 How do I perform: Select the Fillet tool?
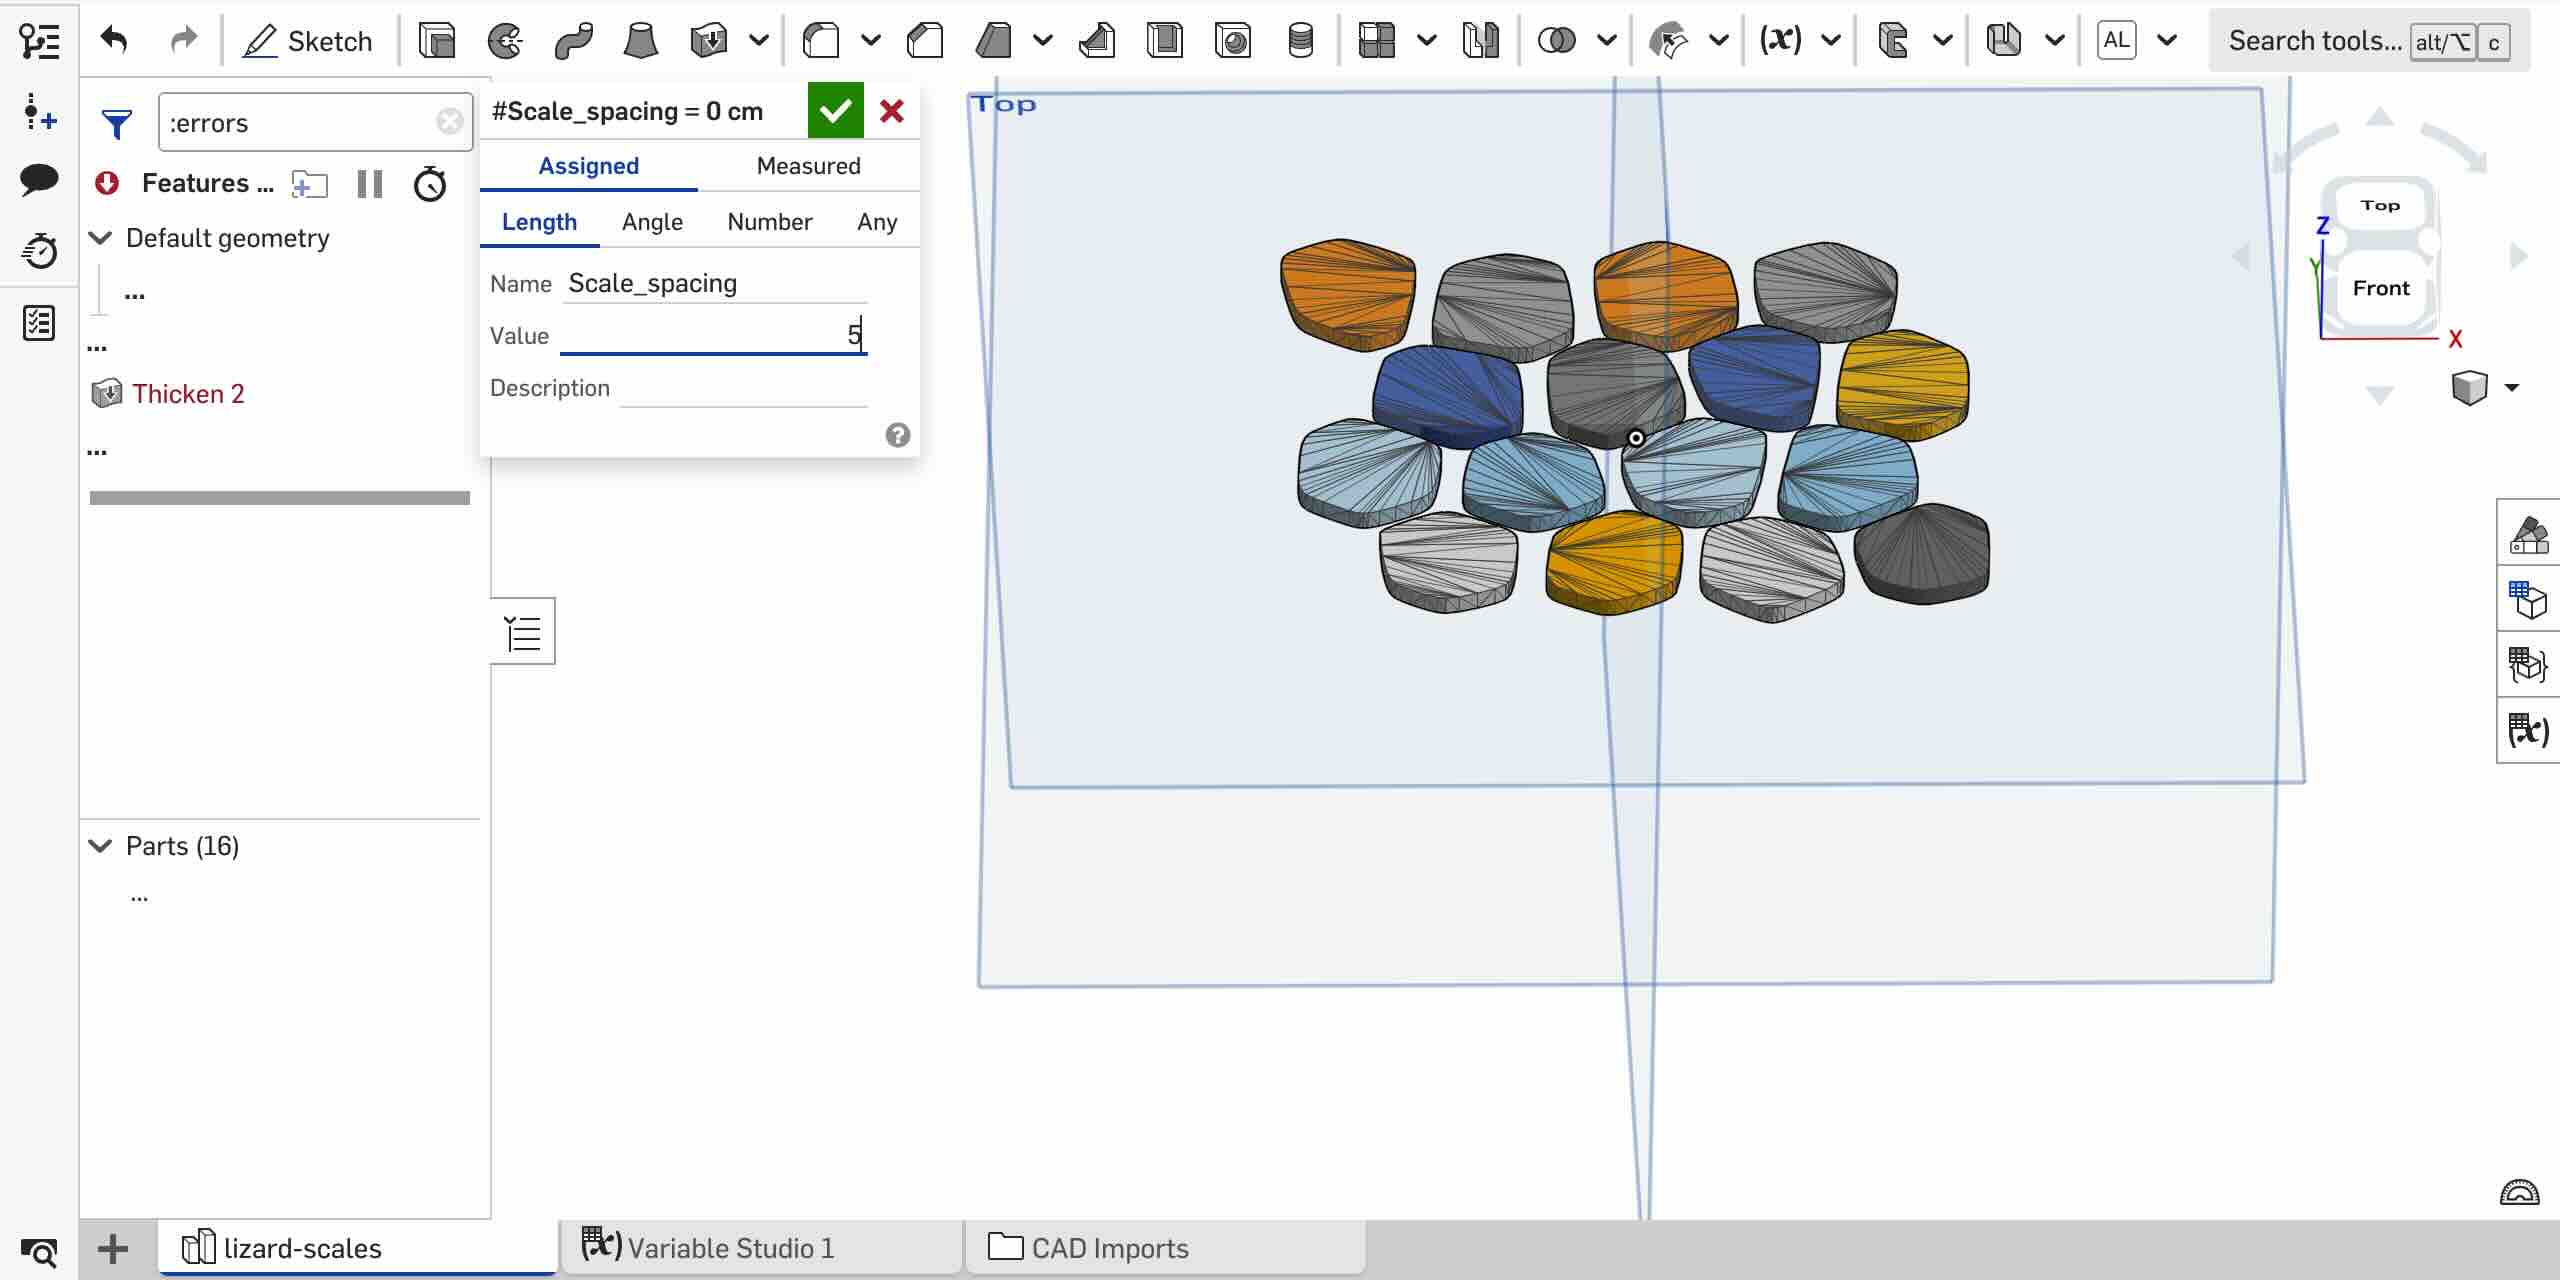[x=821, y=41]
